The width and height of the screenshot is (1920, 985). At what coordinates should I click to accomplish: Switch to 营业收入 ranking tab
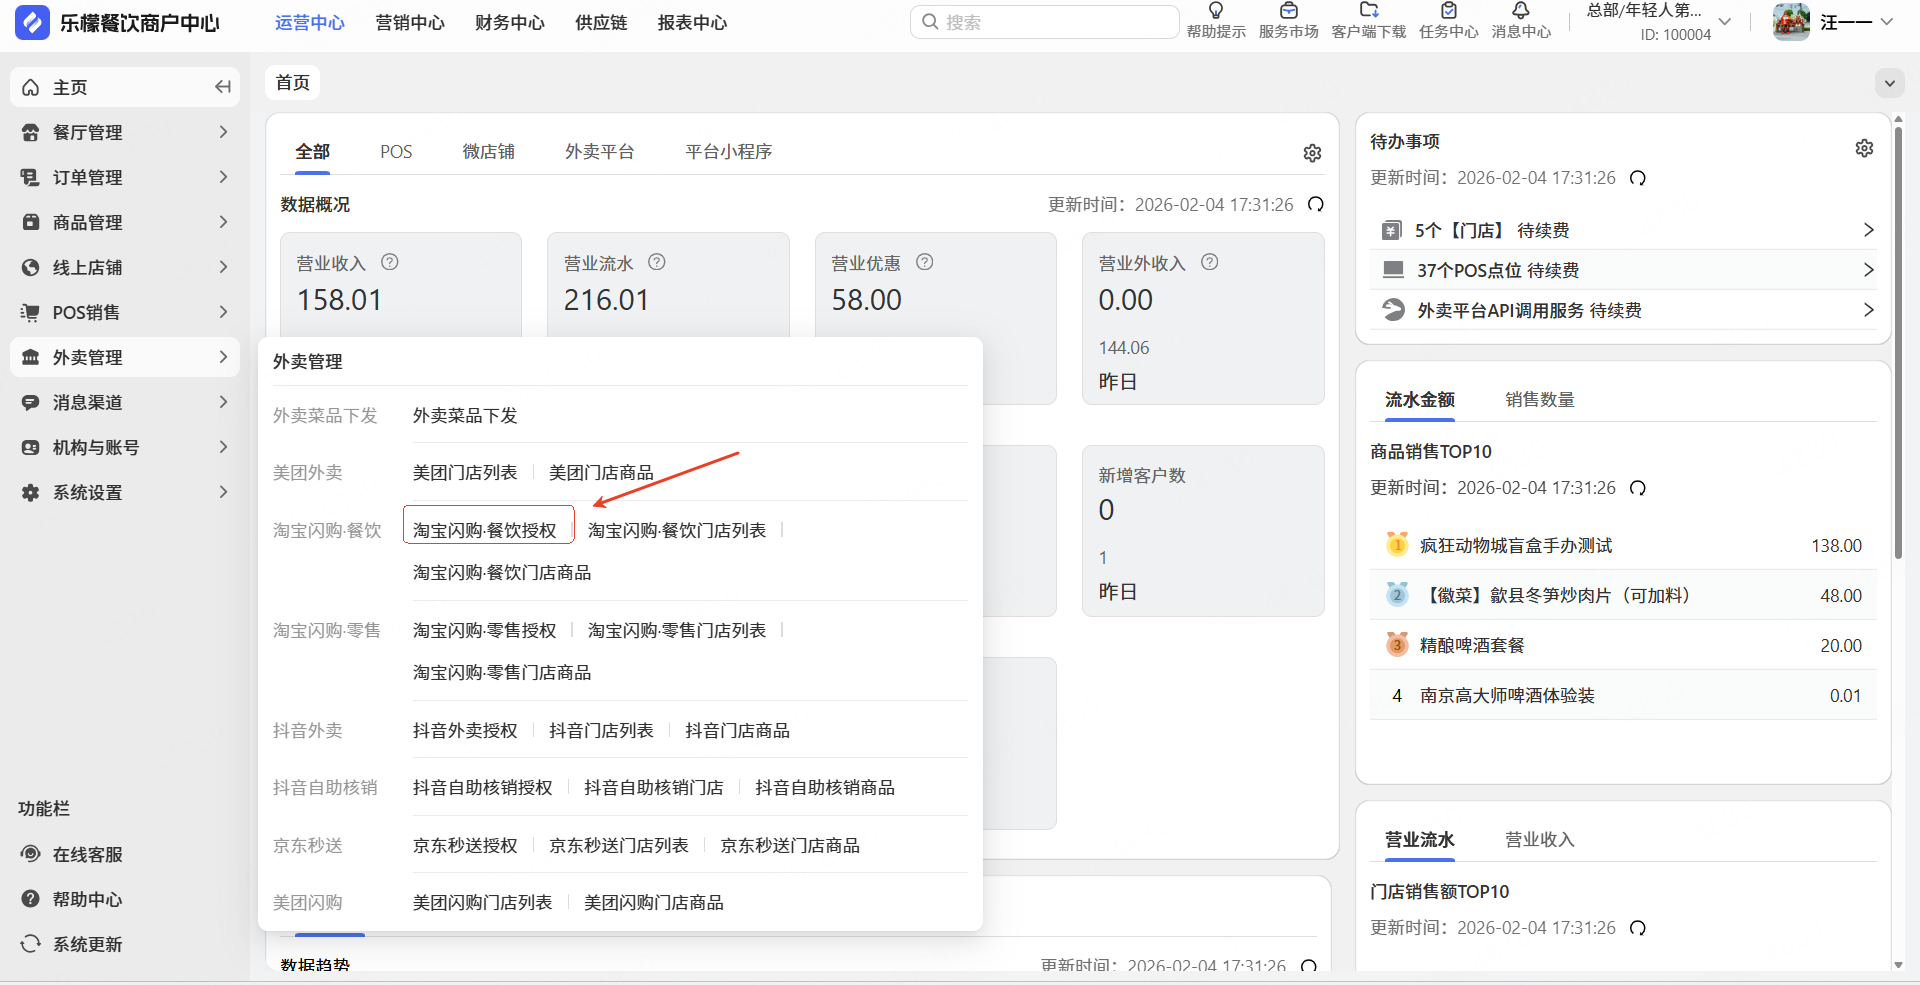(1540, 840)
